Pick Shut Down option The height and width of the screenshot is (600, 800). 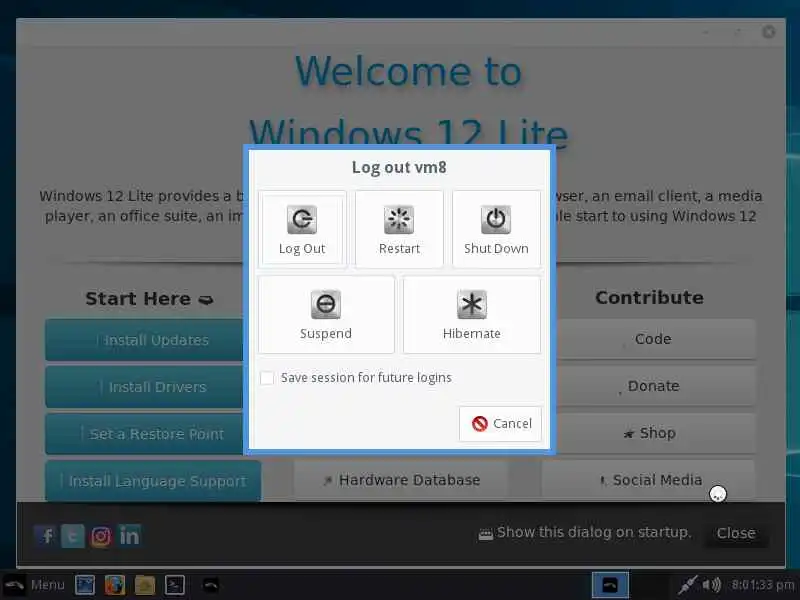tap(496, 229)
